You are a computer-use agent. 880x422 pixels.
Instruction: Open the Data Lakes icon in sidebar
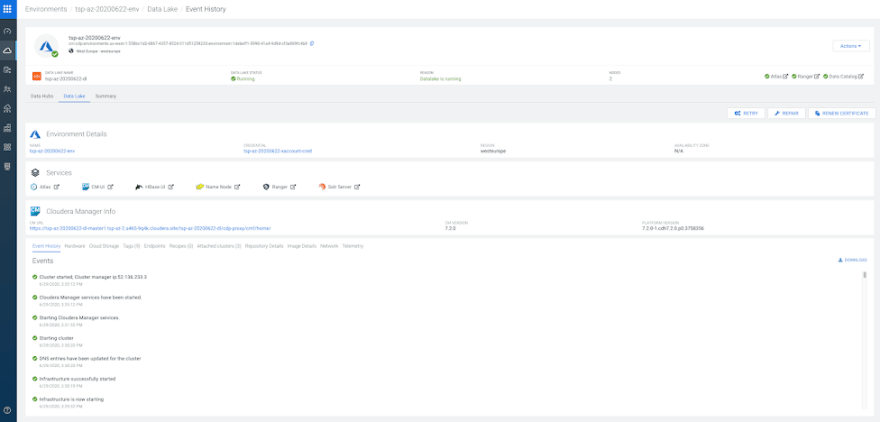click(x=7, y=70)
